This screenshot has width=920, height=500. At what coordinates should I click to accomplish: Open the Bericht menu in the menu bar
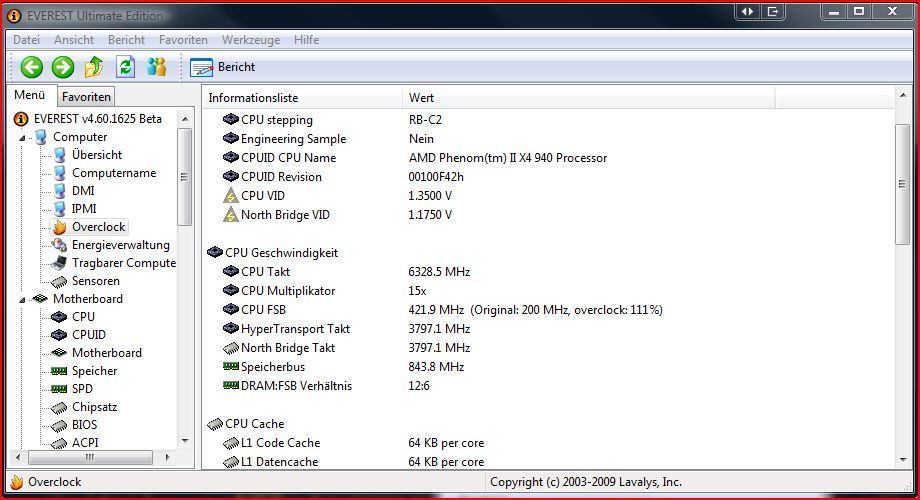(x=126, y=40)
